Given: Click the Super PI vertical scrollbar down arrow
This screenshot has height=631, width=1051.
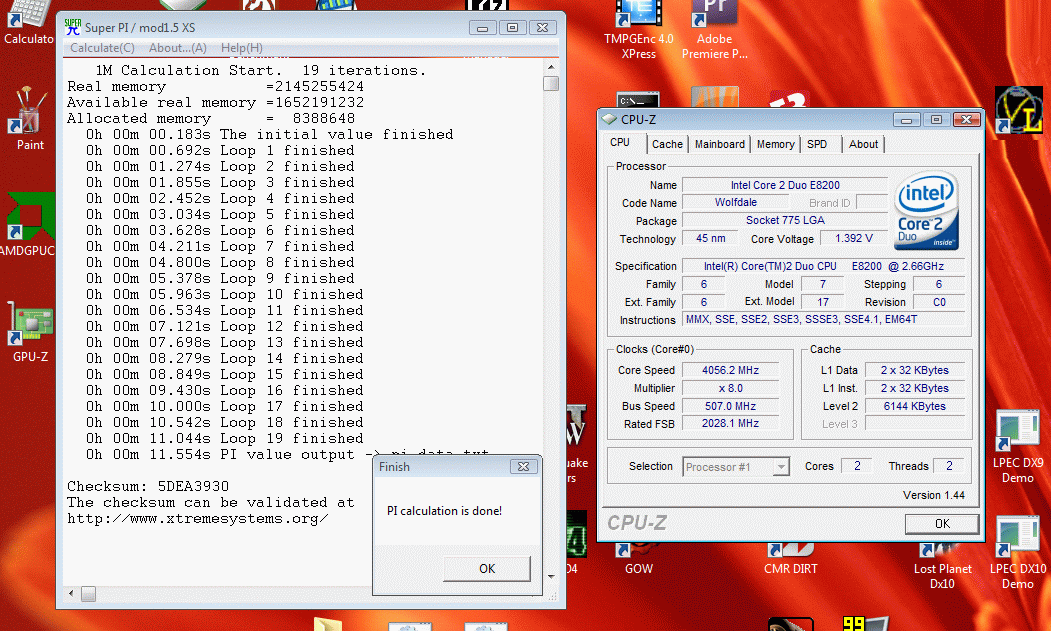Looking at the screenshot, I should tap(551, 577).
